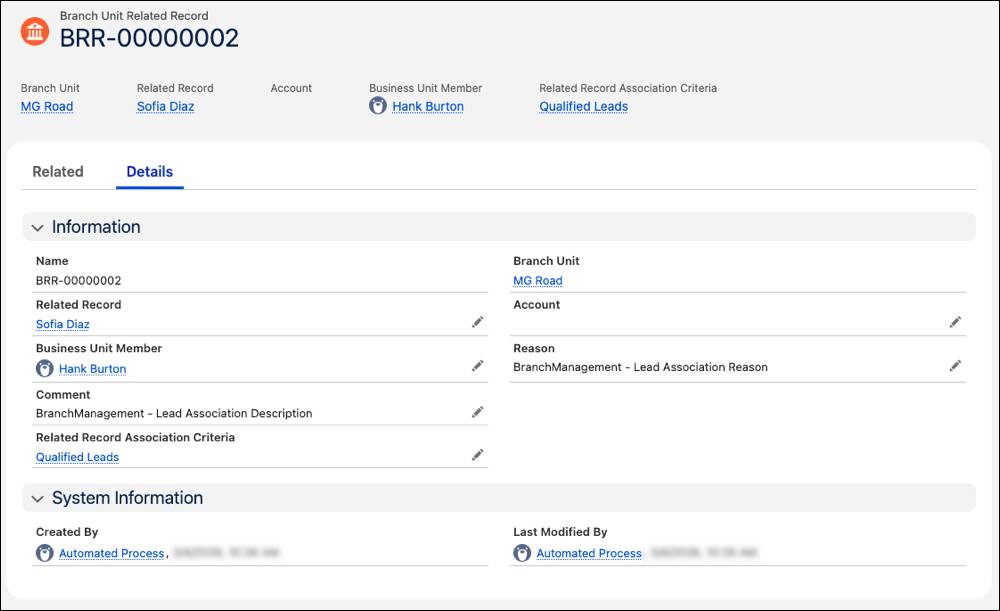Open Qualified Leads link in header
Image resolution: width=1000 pixels, height=611 pixels.
[x=584, y=107]
